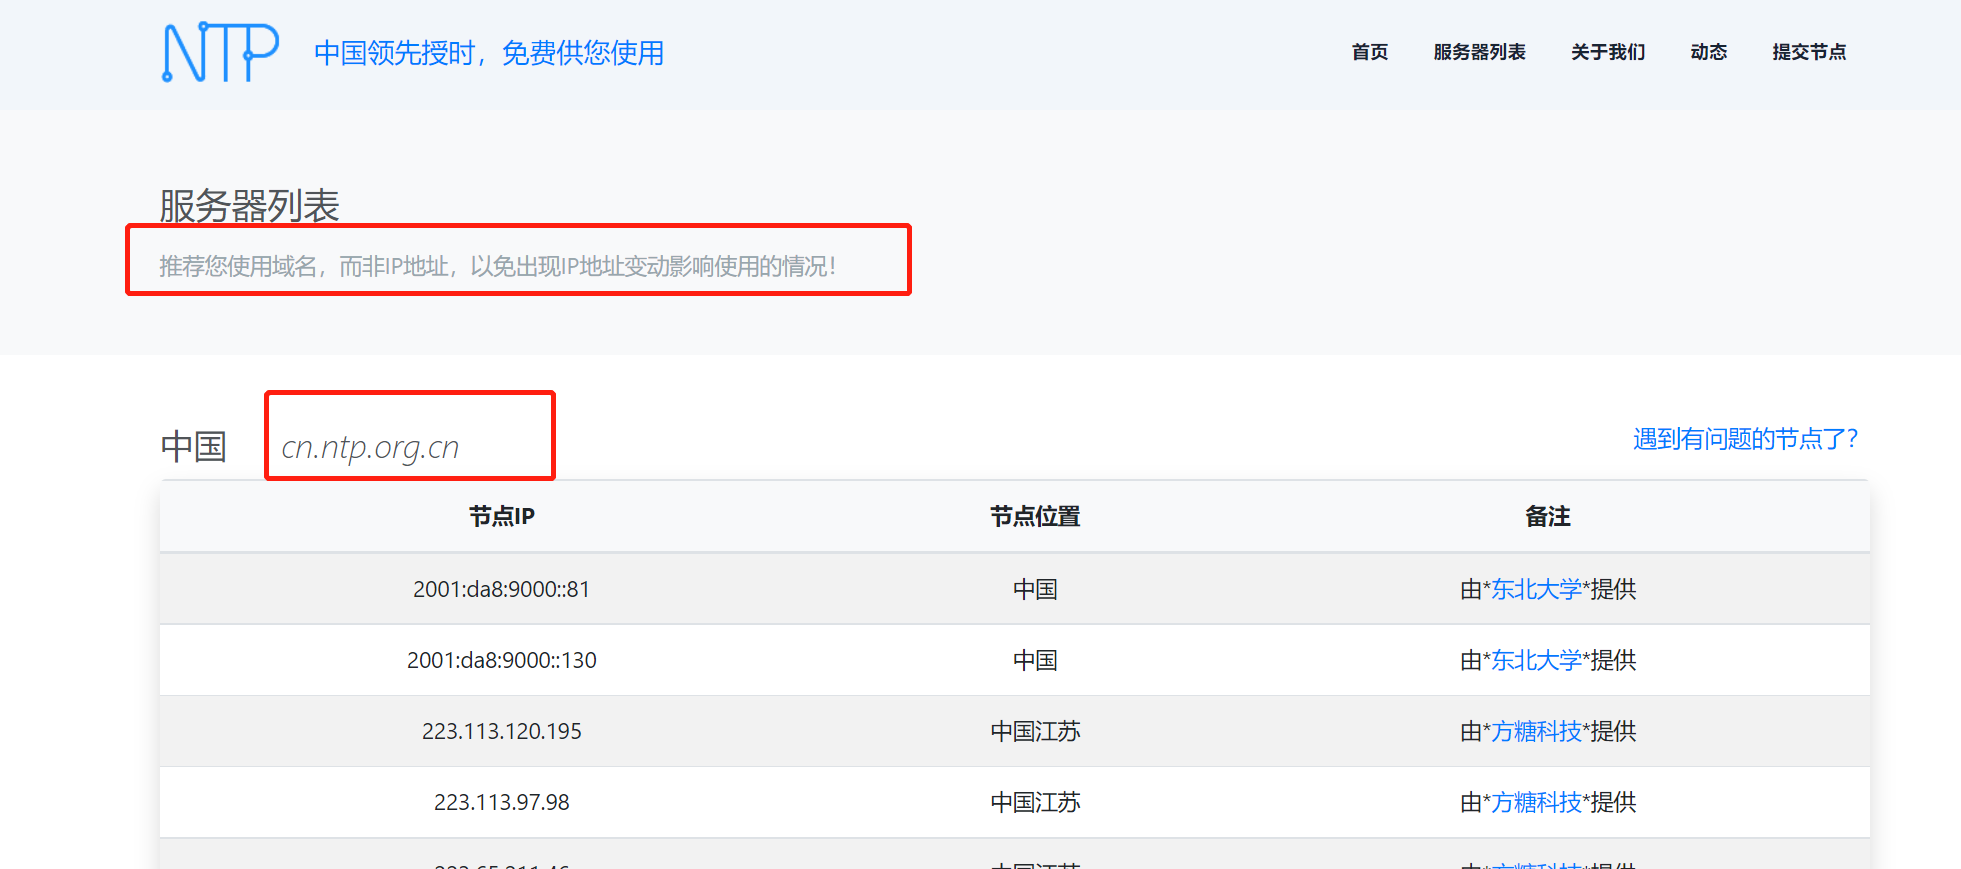Viewport: 1961px width, 869px height.
Task: Open 方糖科技 link in the 223.113.120.195 row
Action: 1536,732
